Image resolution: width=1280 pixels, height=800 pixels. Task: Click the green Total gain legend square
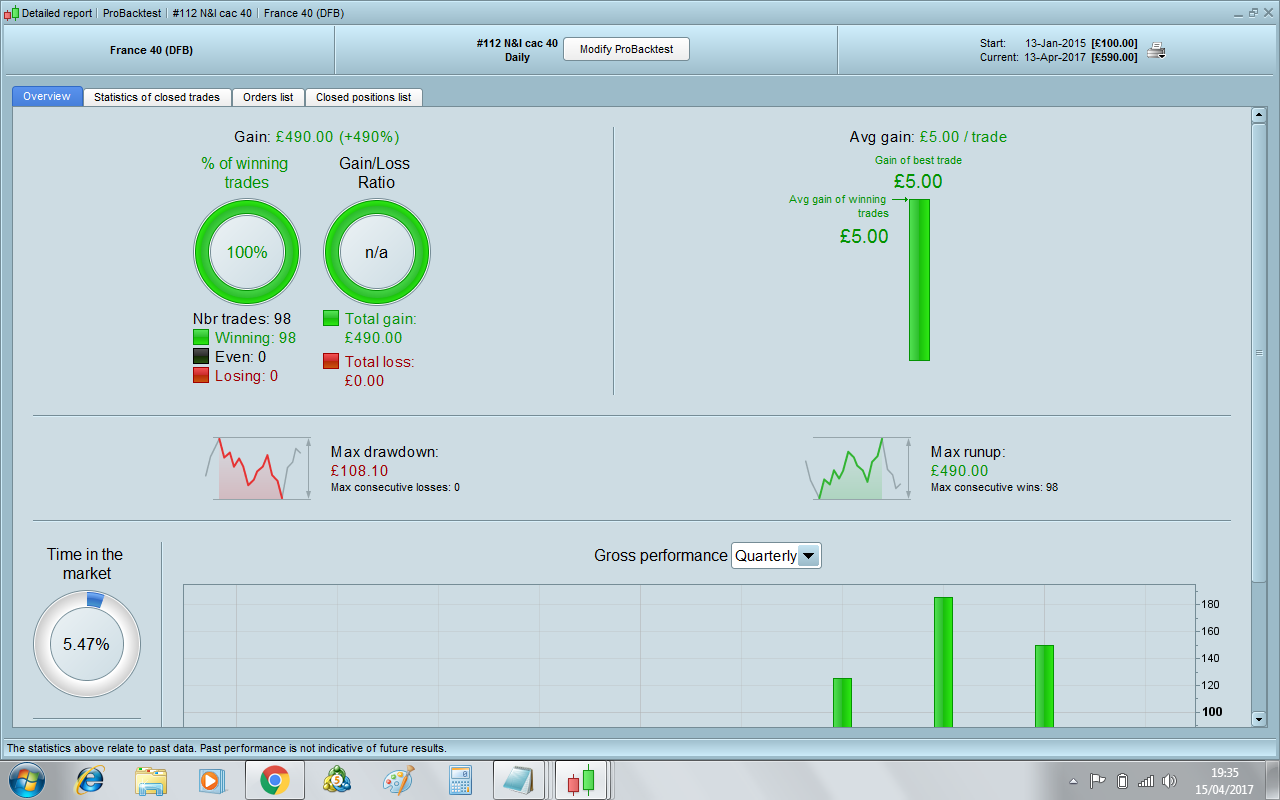click(331, 318)
